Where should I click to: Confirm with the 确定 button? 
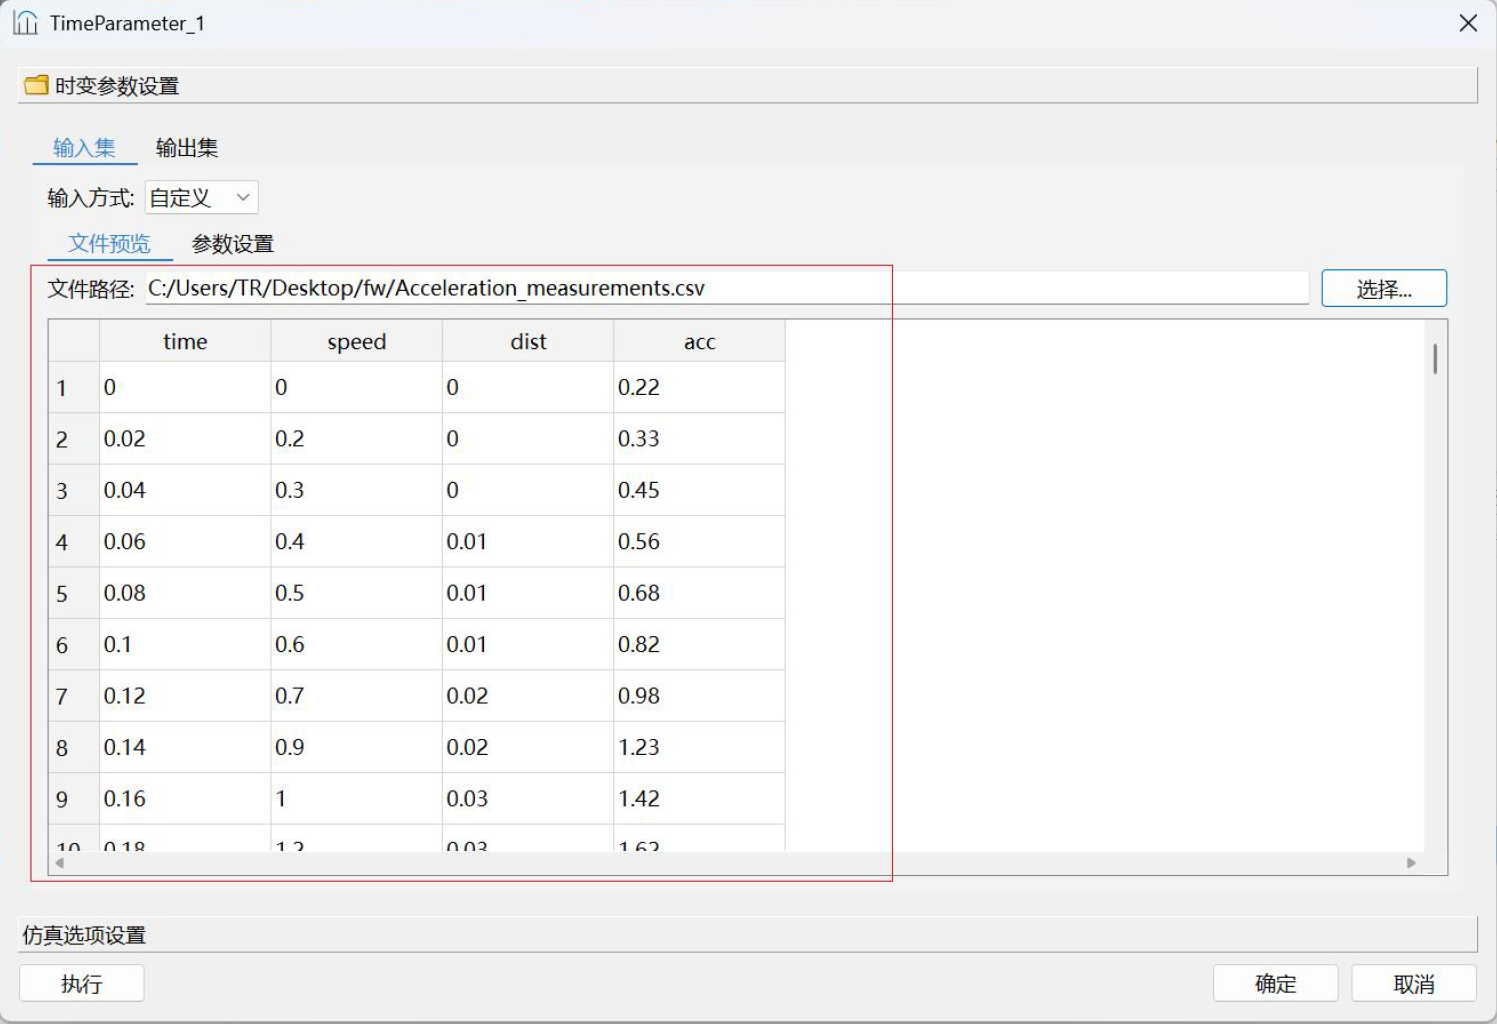point(1275,984)
